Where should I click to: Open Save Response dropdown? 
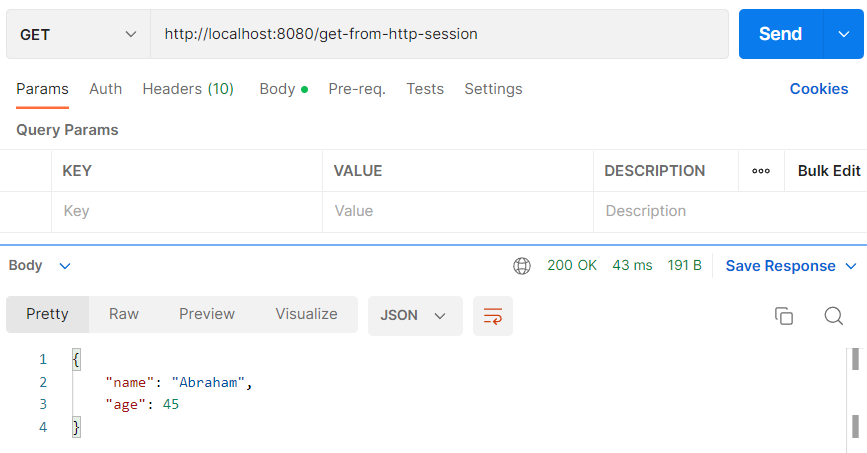coord(791,266)
